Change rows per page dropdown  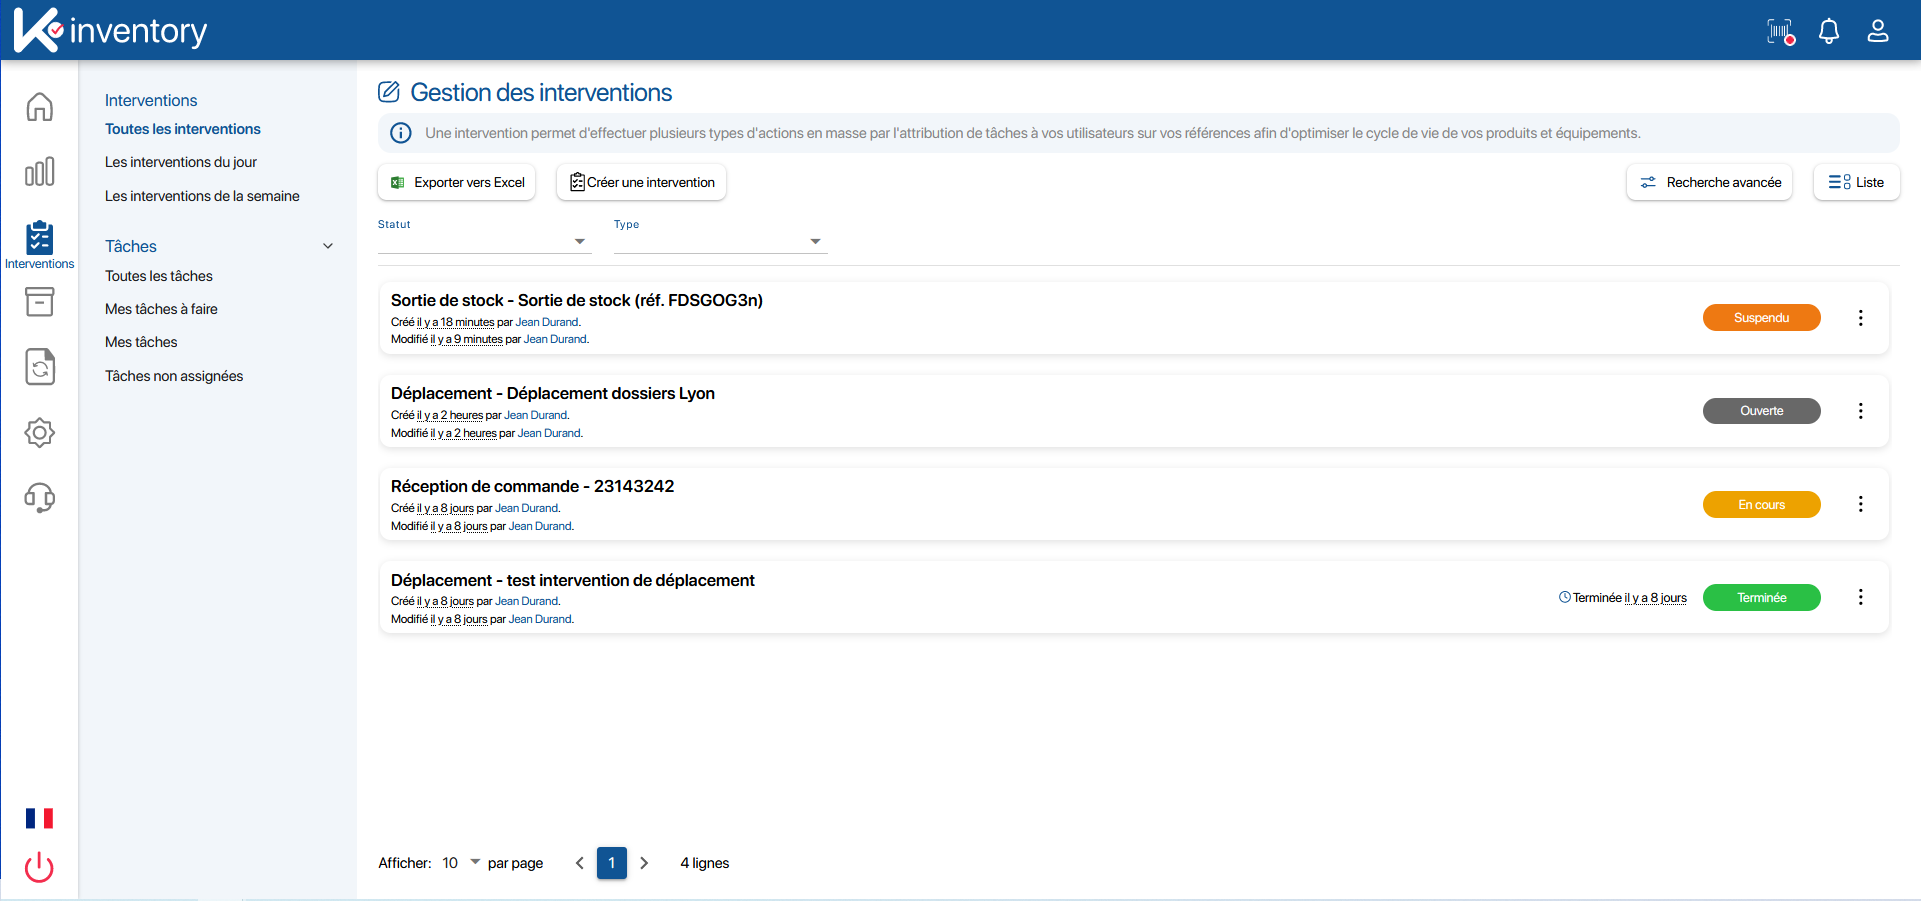coord(461,863)
